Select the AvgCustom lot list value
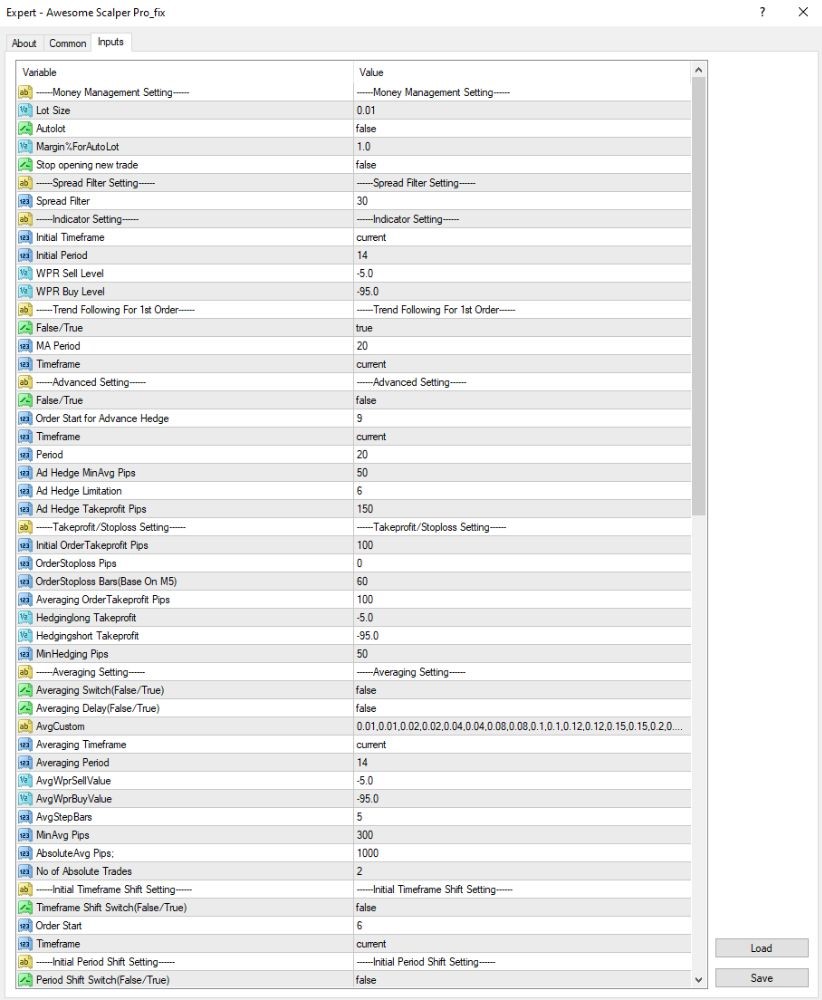Screen dimensions: 822x1000 [522, 726]
